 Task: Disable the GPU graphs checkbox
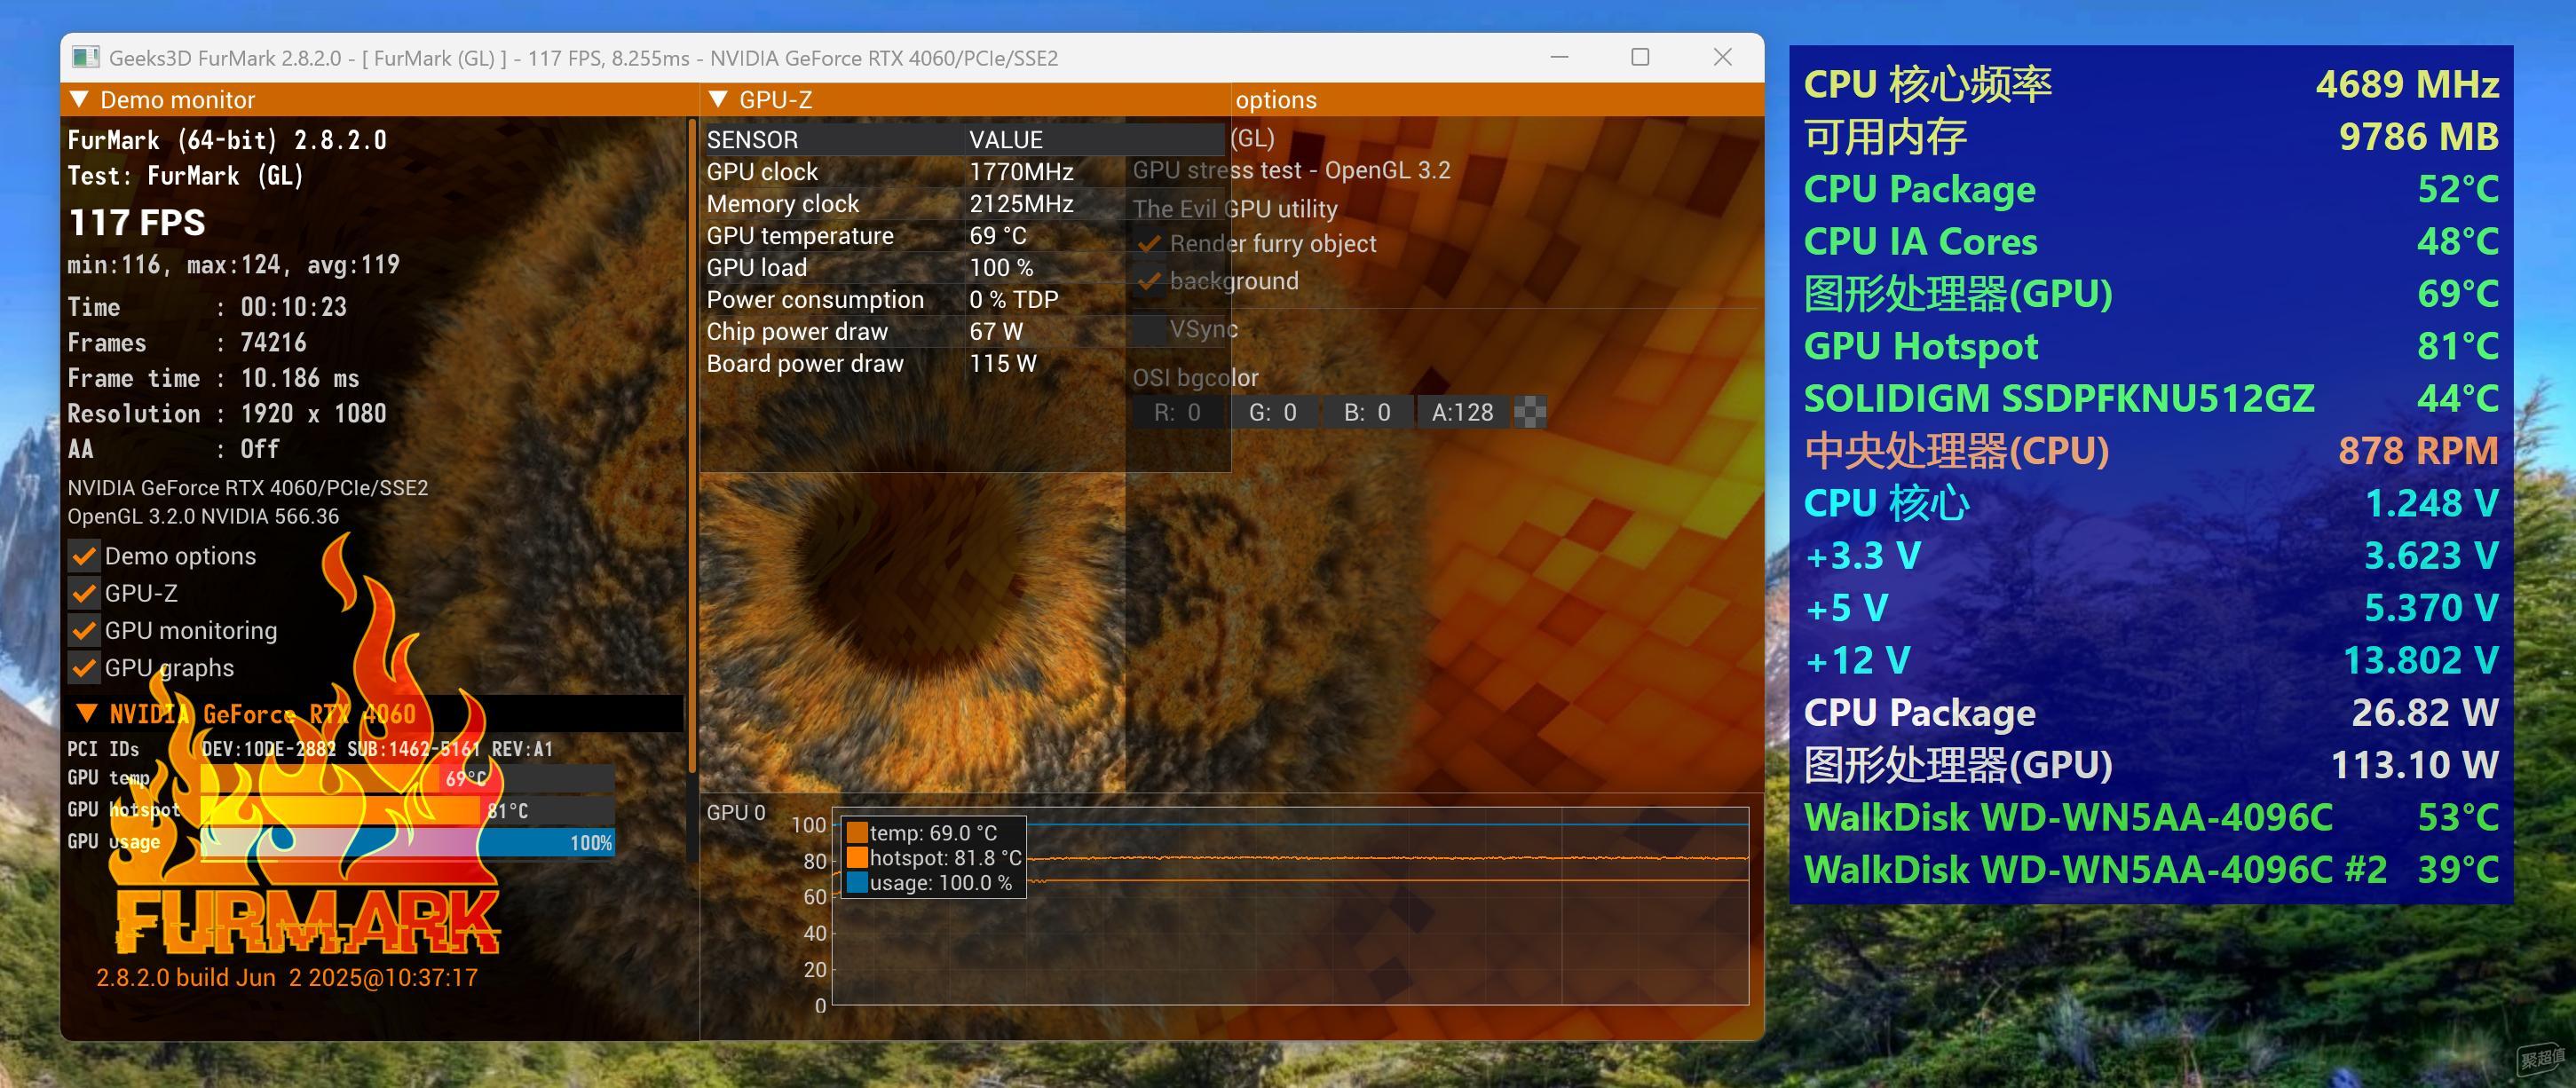(x=84, y=668)
